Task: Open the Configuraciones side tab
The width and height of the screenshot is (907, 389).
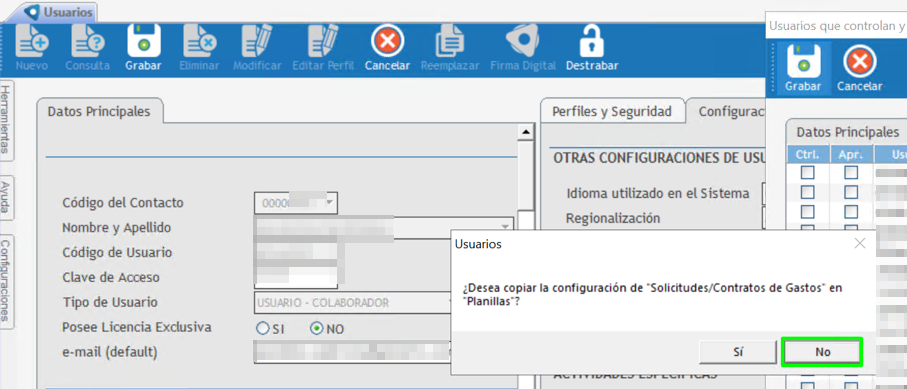Action: pos(6,281)
